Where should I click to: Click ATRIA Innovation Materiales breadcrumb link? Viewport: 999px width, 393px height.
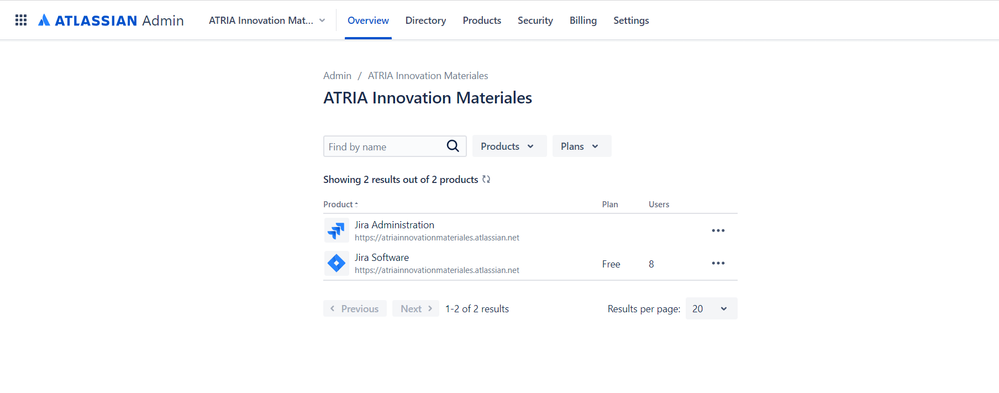[x=428, y=75]
